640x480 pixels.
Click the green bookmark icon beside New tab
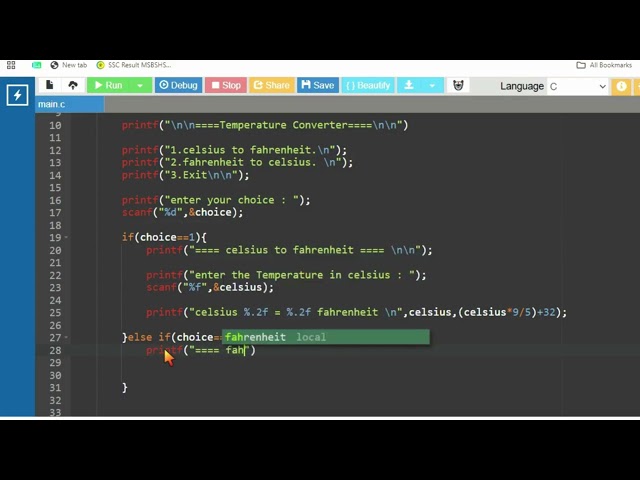(x=36, y=65)
